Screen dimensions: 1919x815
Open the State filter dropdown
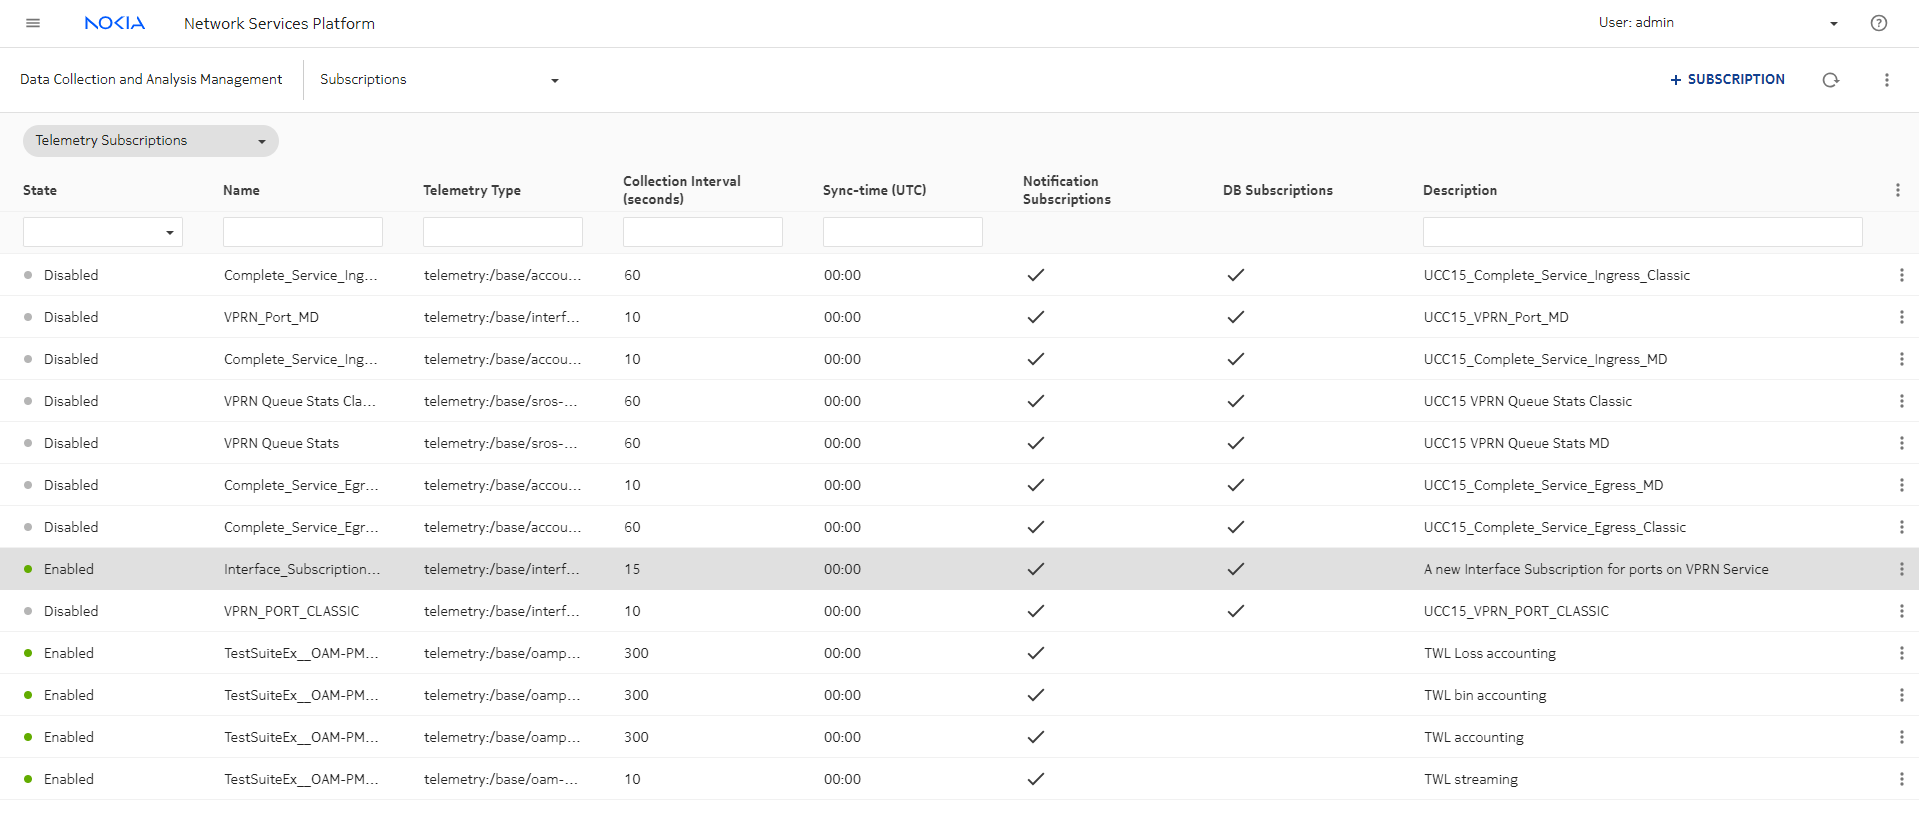tap(103, 232)
